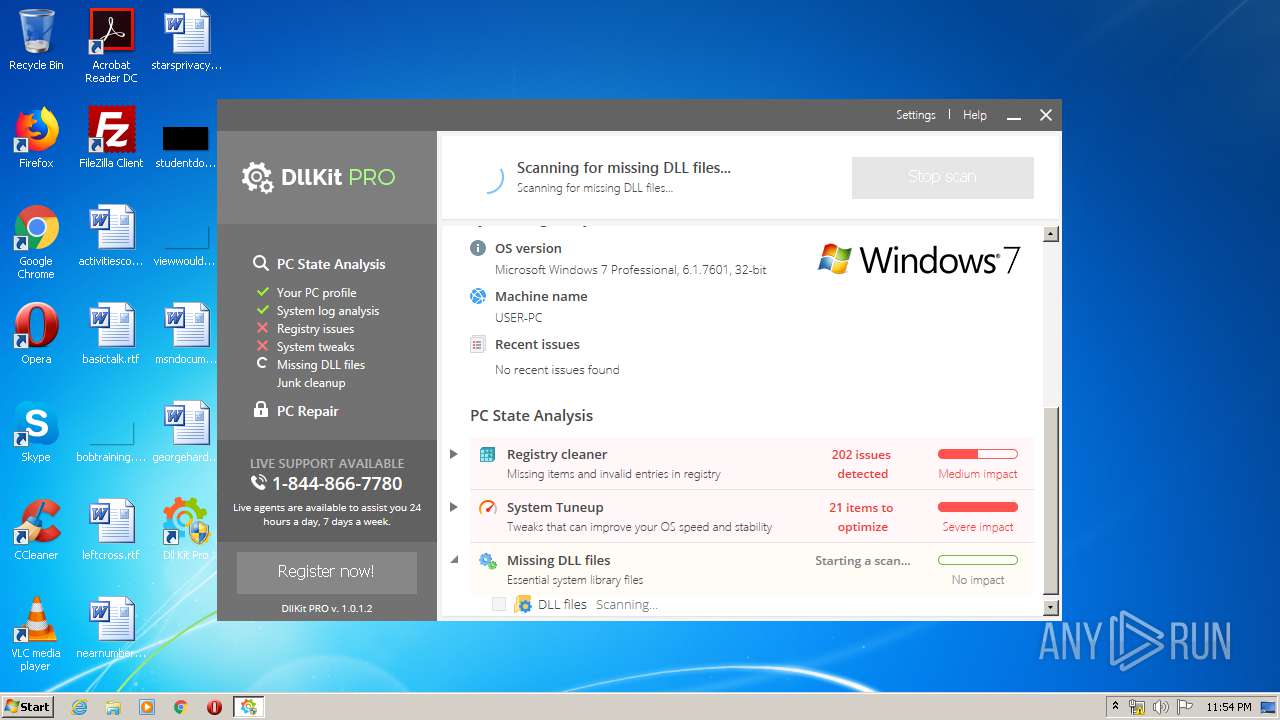Click the Chrome icon in taskbar
The image size is (1280, 720).
point(180,707)
